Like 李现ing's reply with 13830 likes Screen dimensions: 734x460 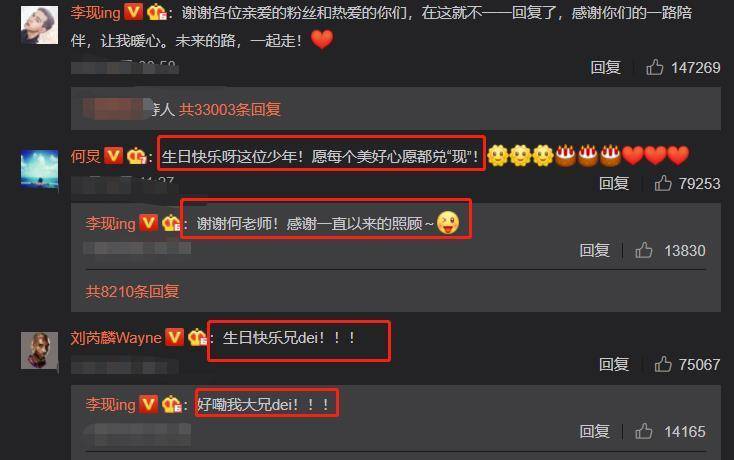644,250
